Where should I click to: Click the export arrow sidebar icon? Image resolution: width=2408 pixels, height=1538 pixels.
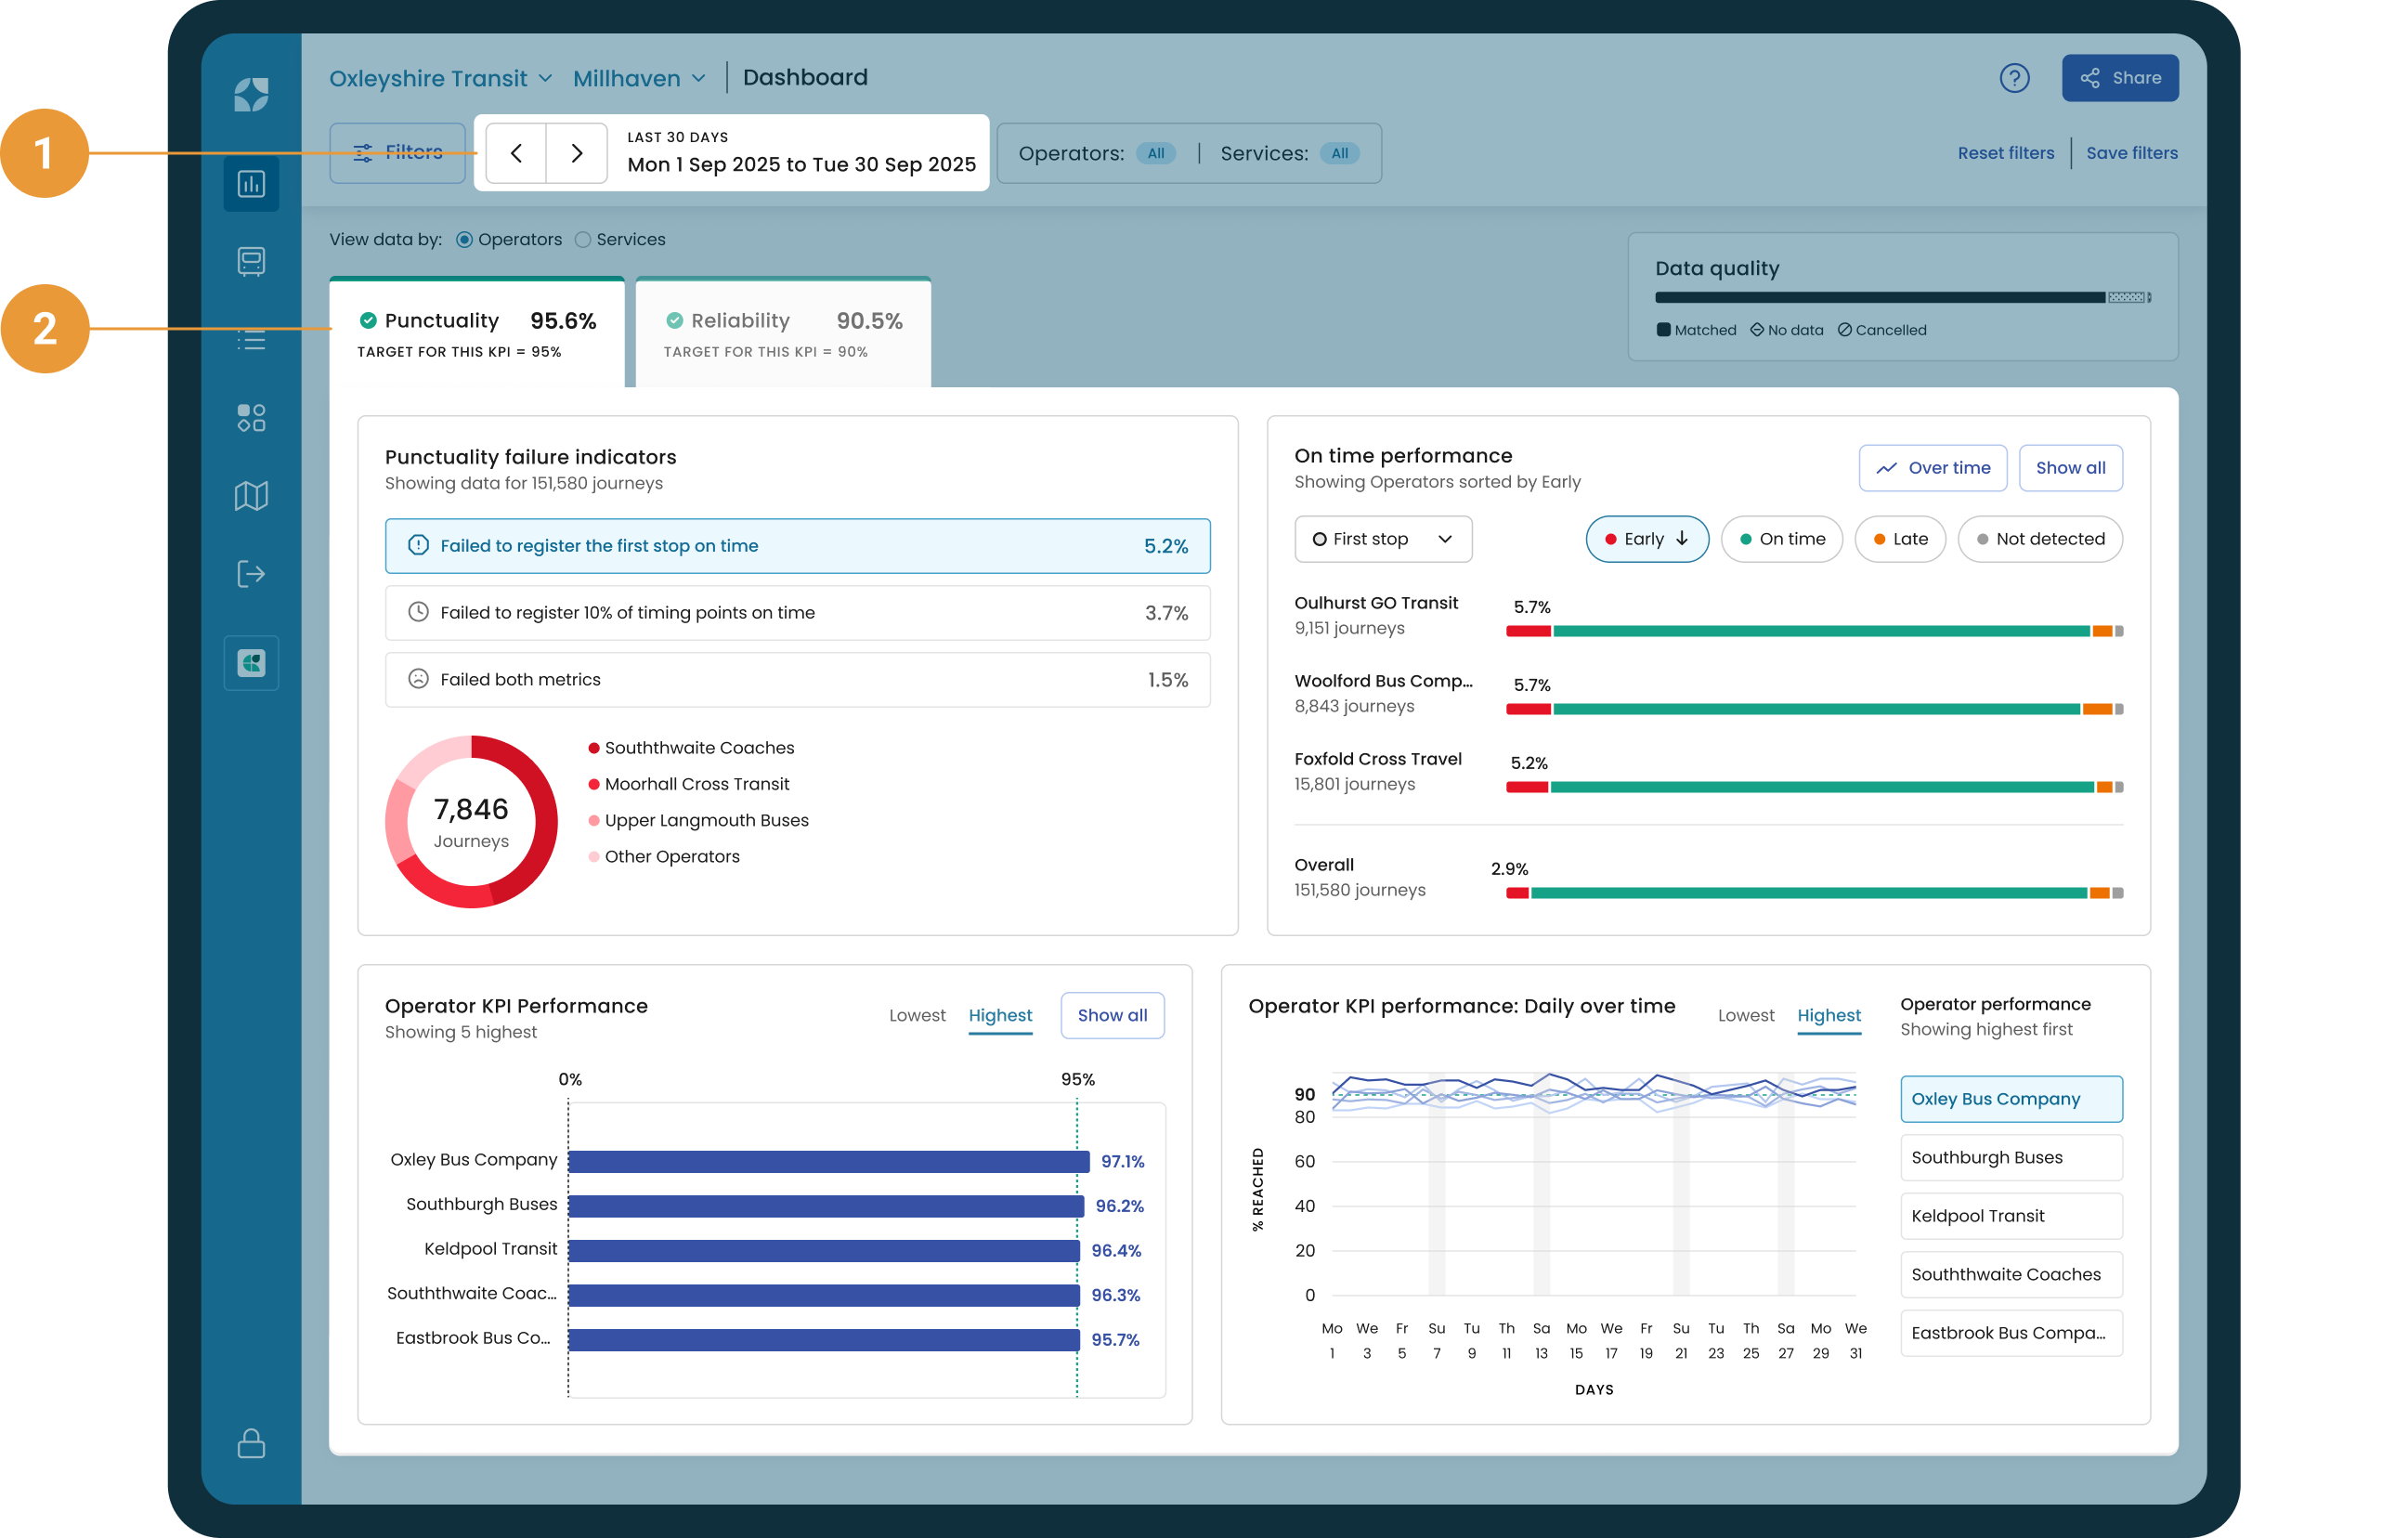251,574
